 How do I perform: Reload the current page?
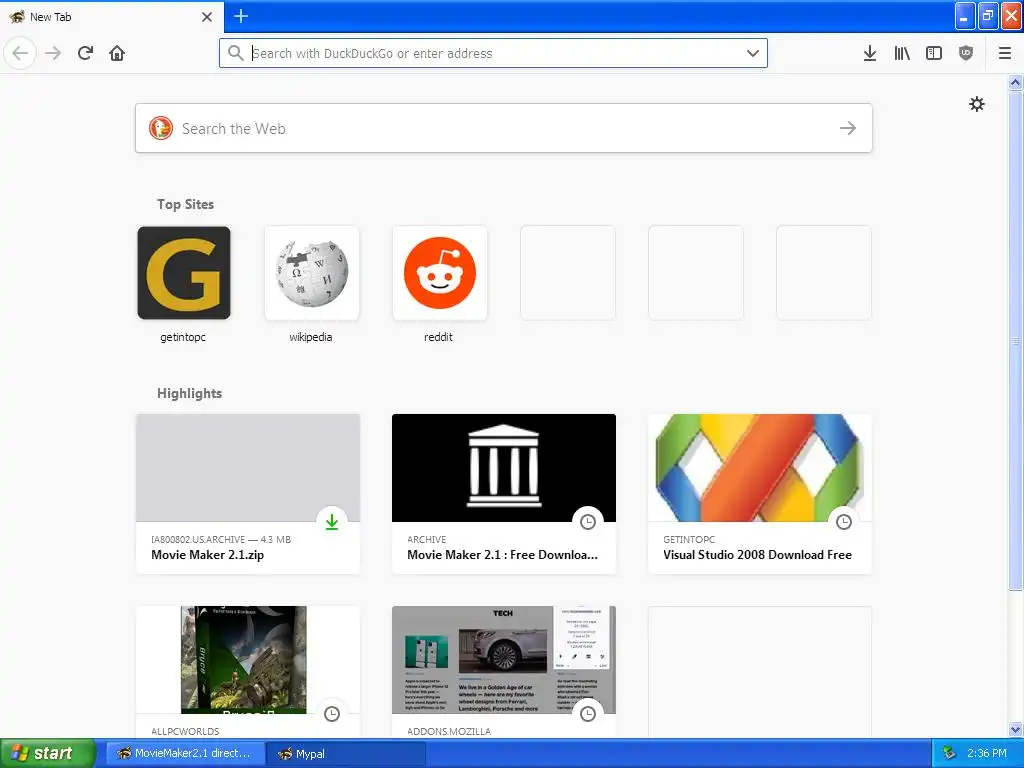(85, 53)
